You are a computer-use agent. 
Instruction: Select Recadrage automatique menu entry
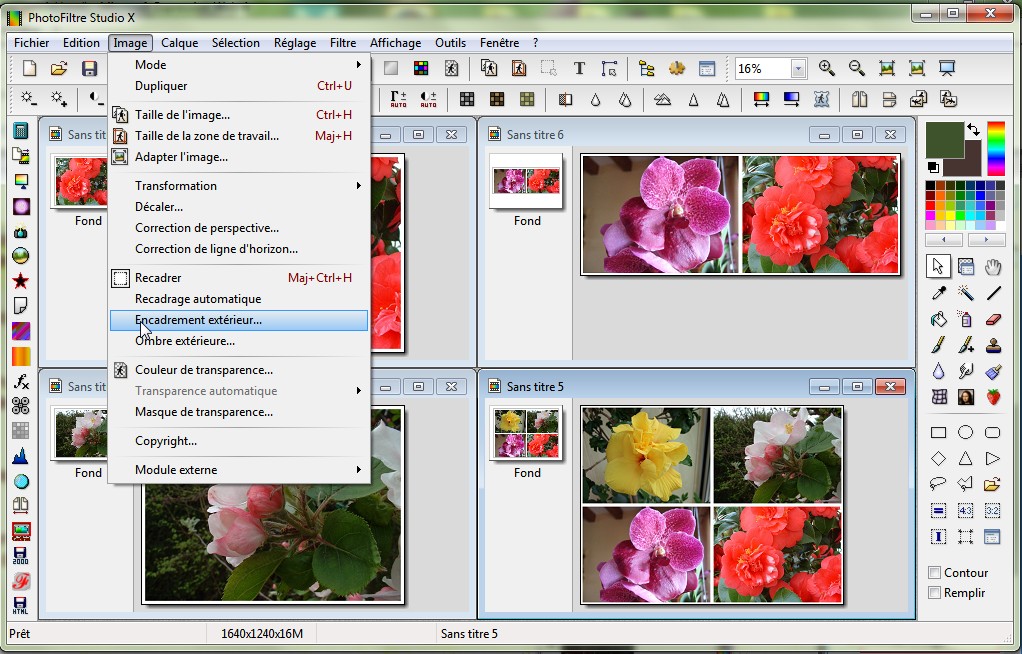tap(239, 299)
